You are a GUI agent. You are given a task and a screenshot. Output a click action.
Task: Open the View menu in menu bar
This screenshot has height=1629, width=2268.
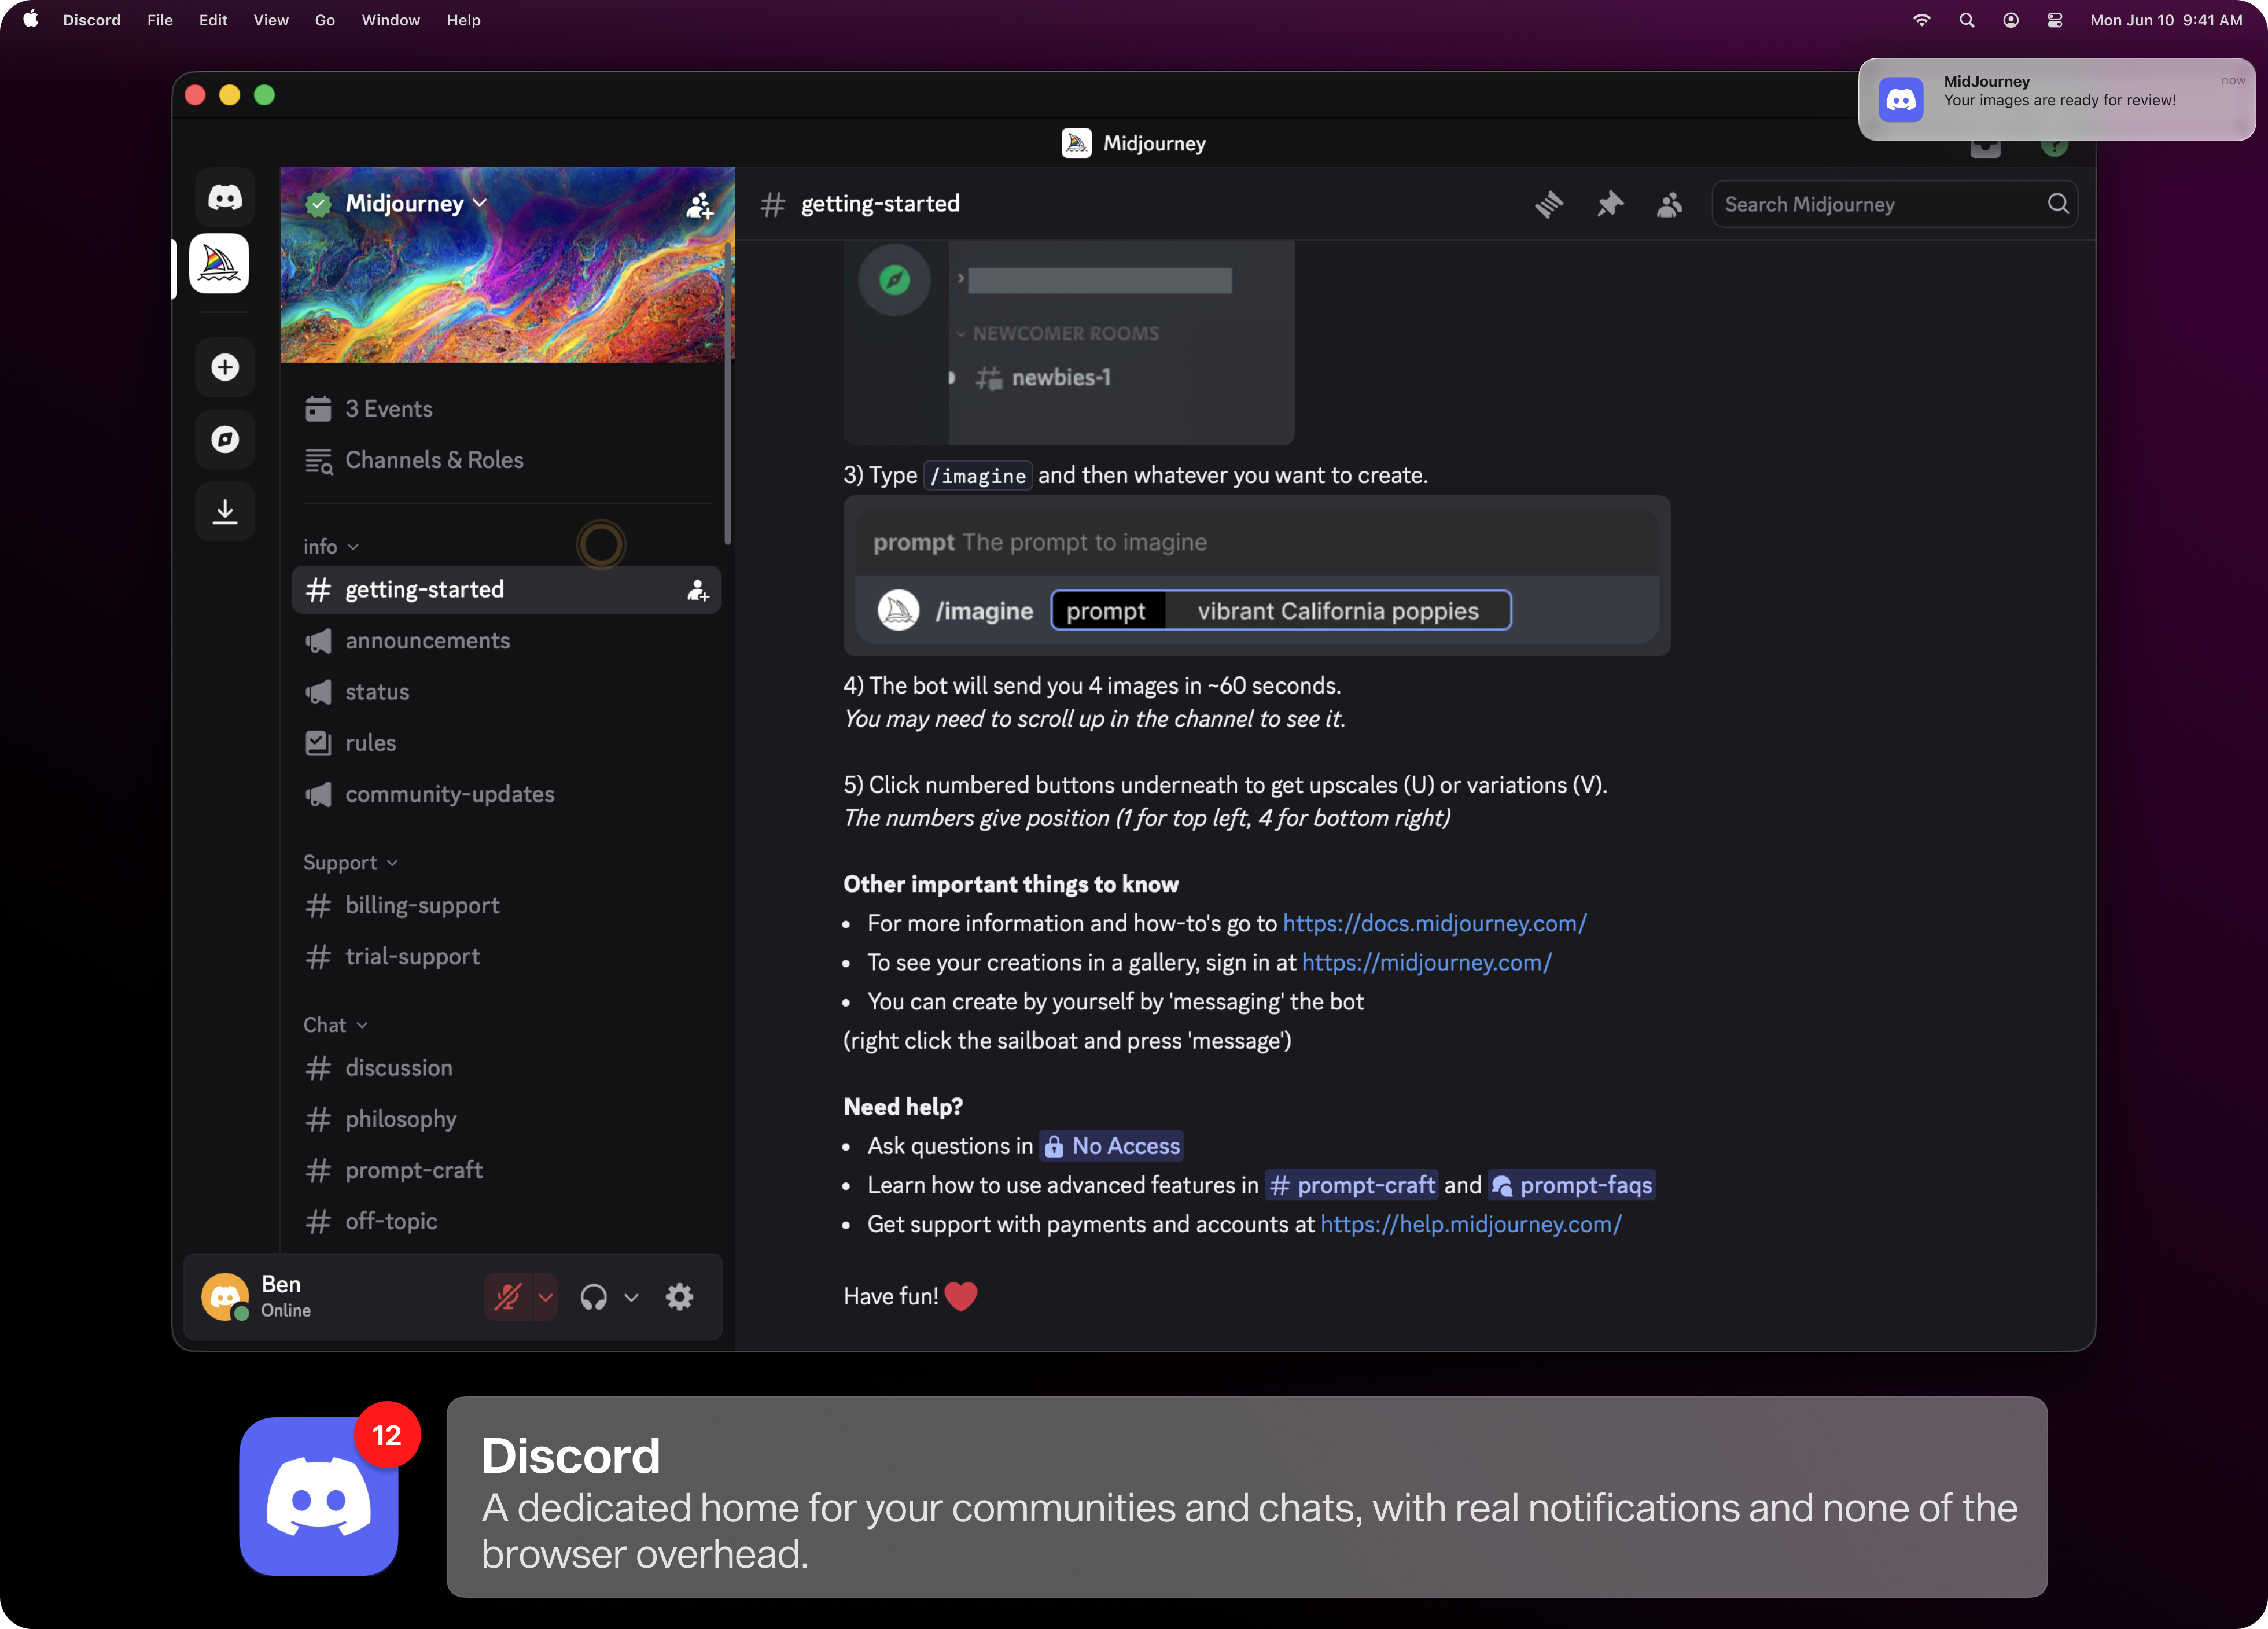pos(270,20)
